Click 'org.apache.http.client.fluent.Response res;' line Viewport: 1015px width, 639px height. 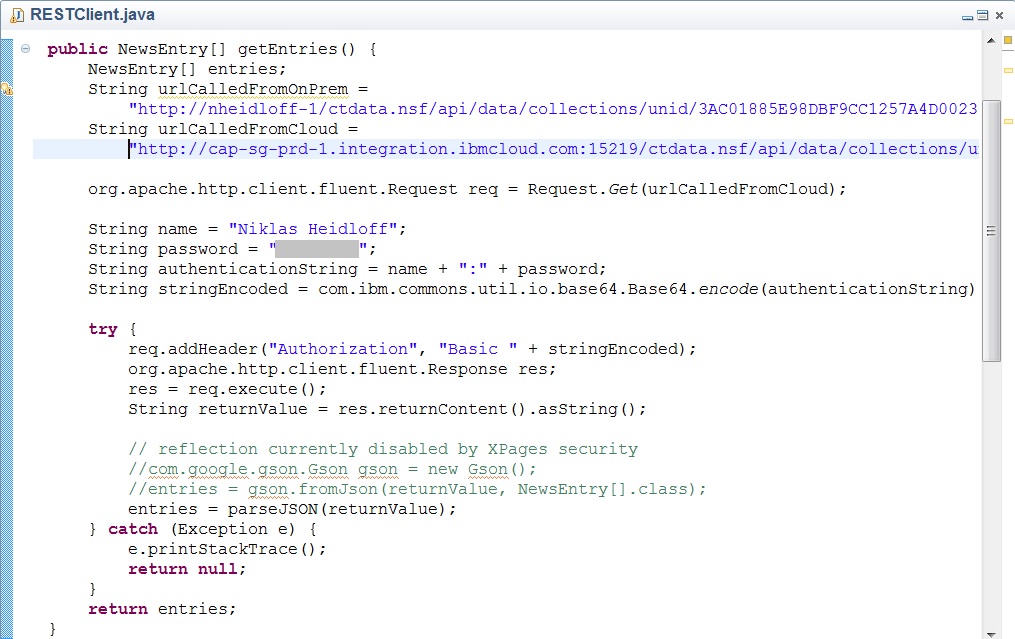[x=342, y=370]
